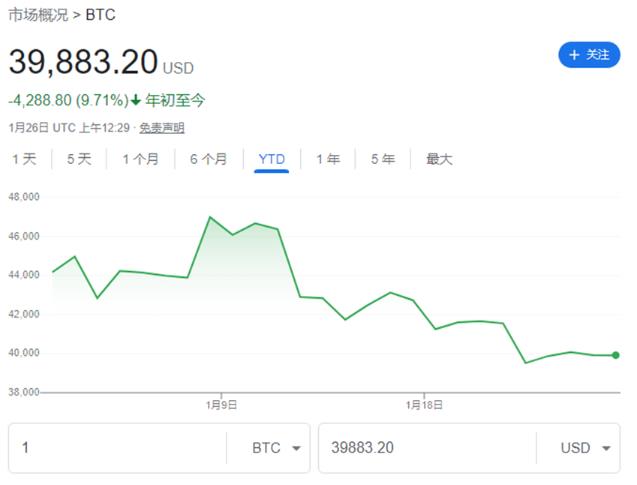Click the 市场概况 breadcrumb link
Image resolution: width=637 pixels, height=485 pixels.
tap(38, 15)
